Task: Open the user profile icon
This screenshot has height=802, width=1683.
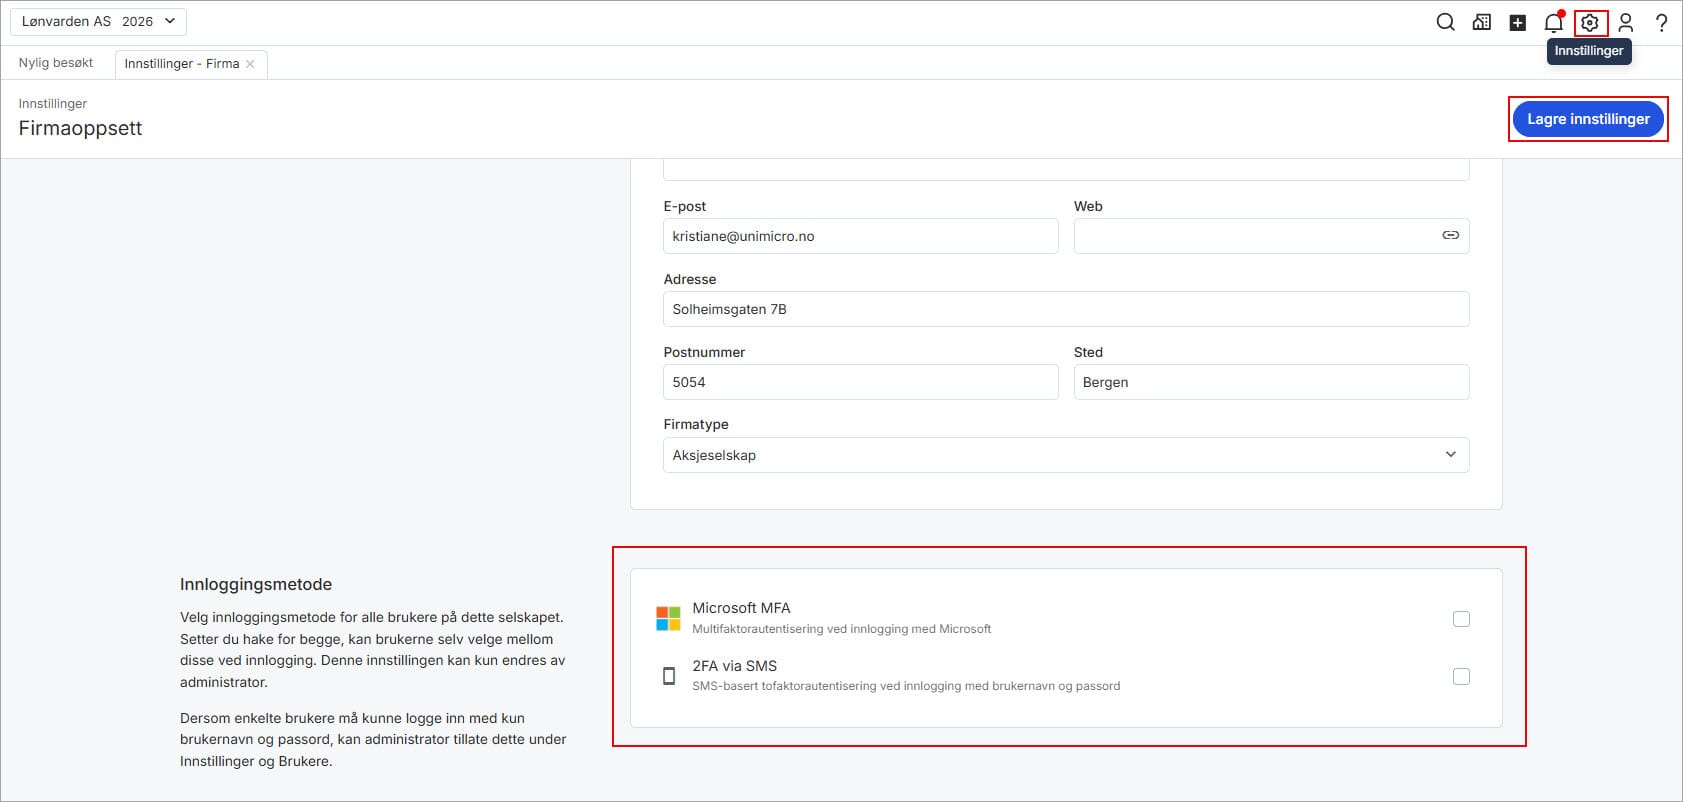Action: click(x=1626, y=22)
